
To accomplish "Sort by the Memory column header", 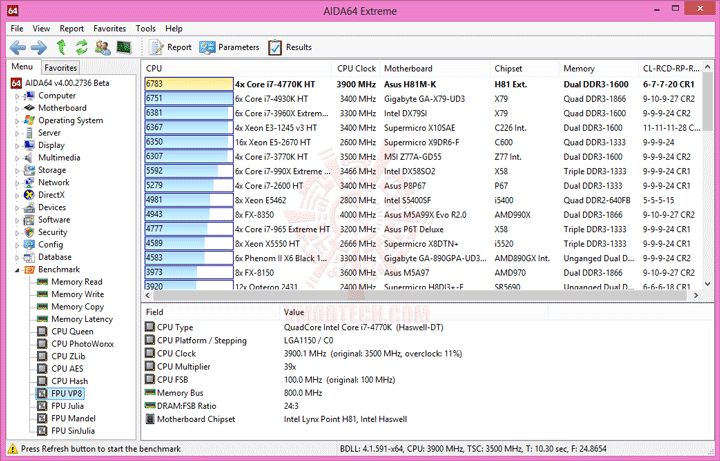I will pos(598,68).
